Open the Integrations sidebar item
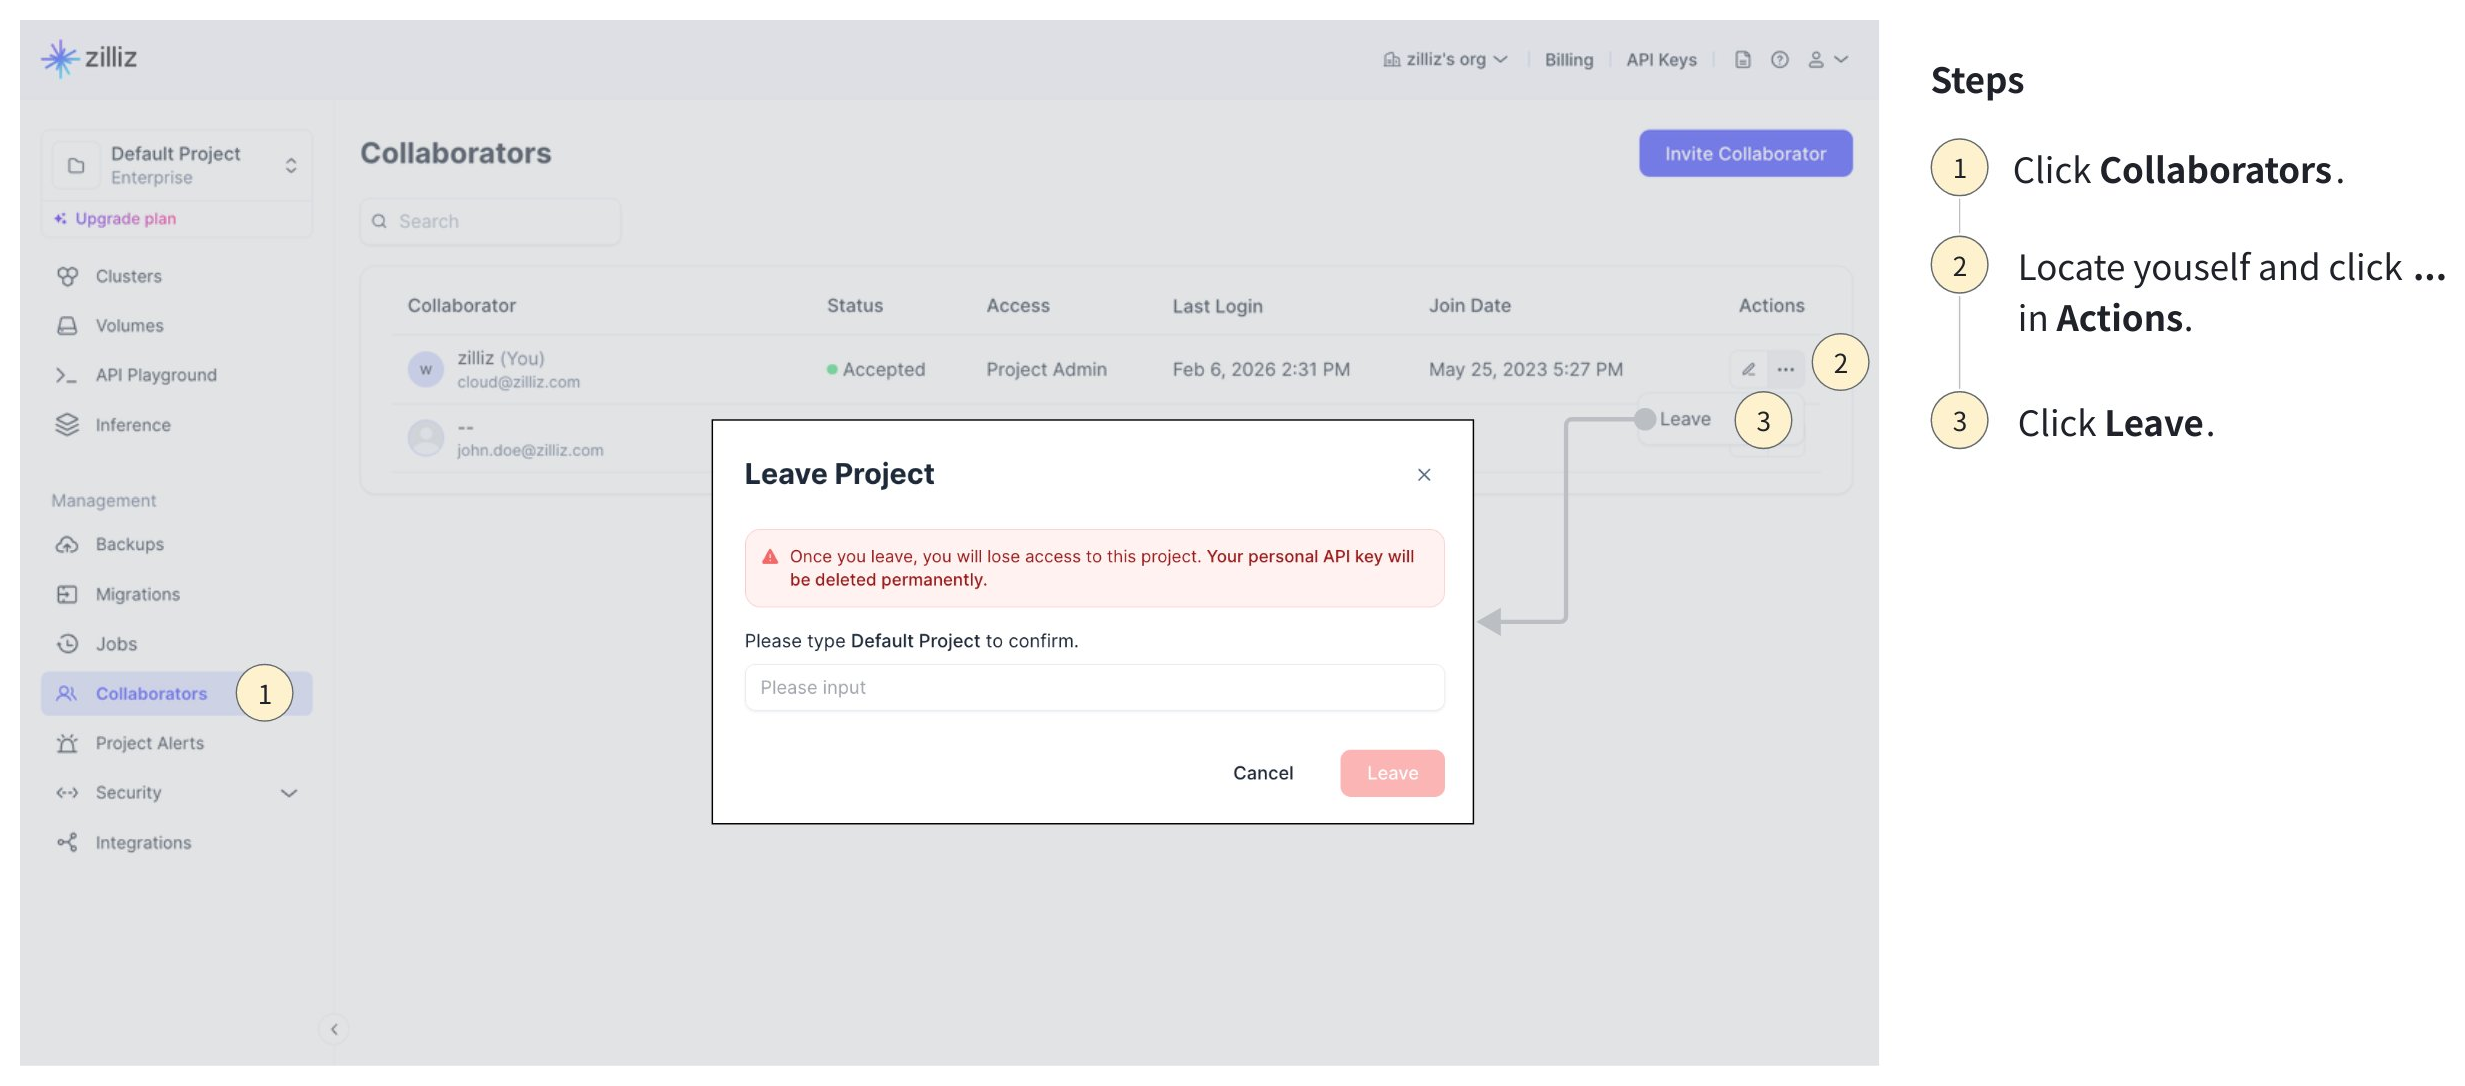 point(143,842)
